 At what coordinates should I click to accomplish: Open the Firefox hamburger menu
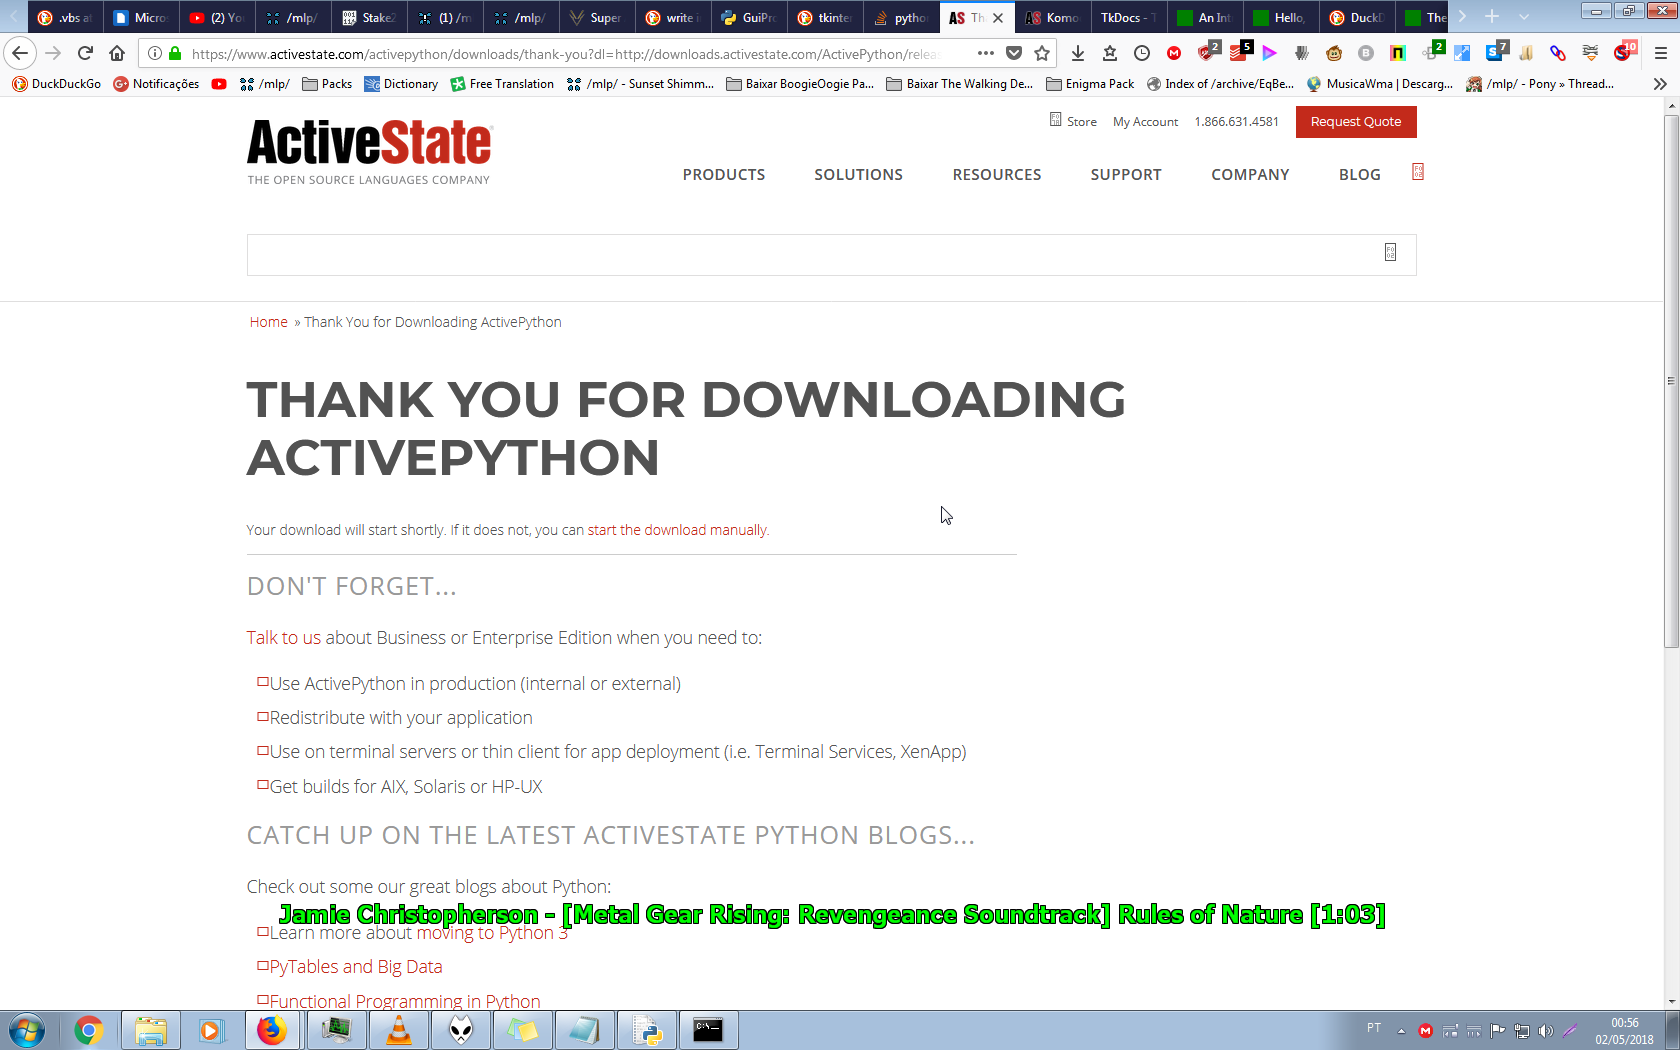click(x=1660, y=53)
